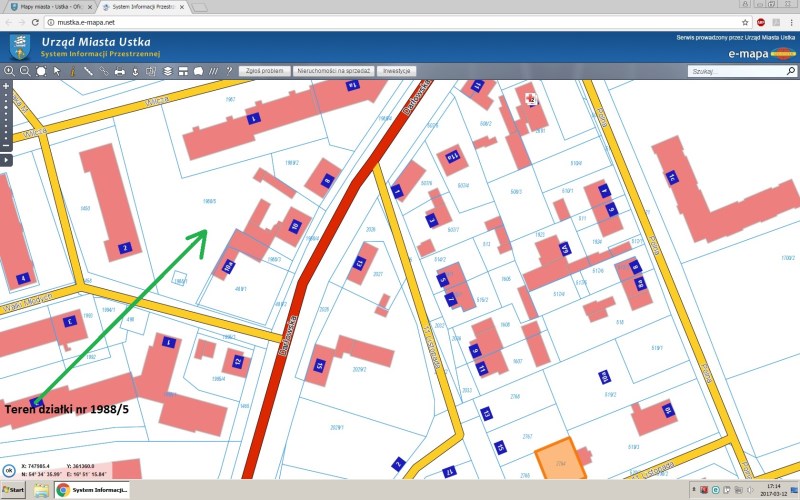Click building marker 15 near Darłowska

(x=319, y=365)
